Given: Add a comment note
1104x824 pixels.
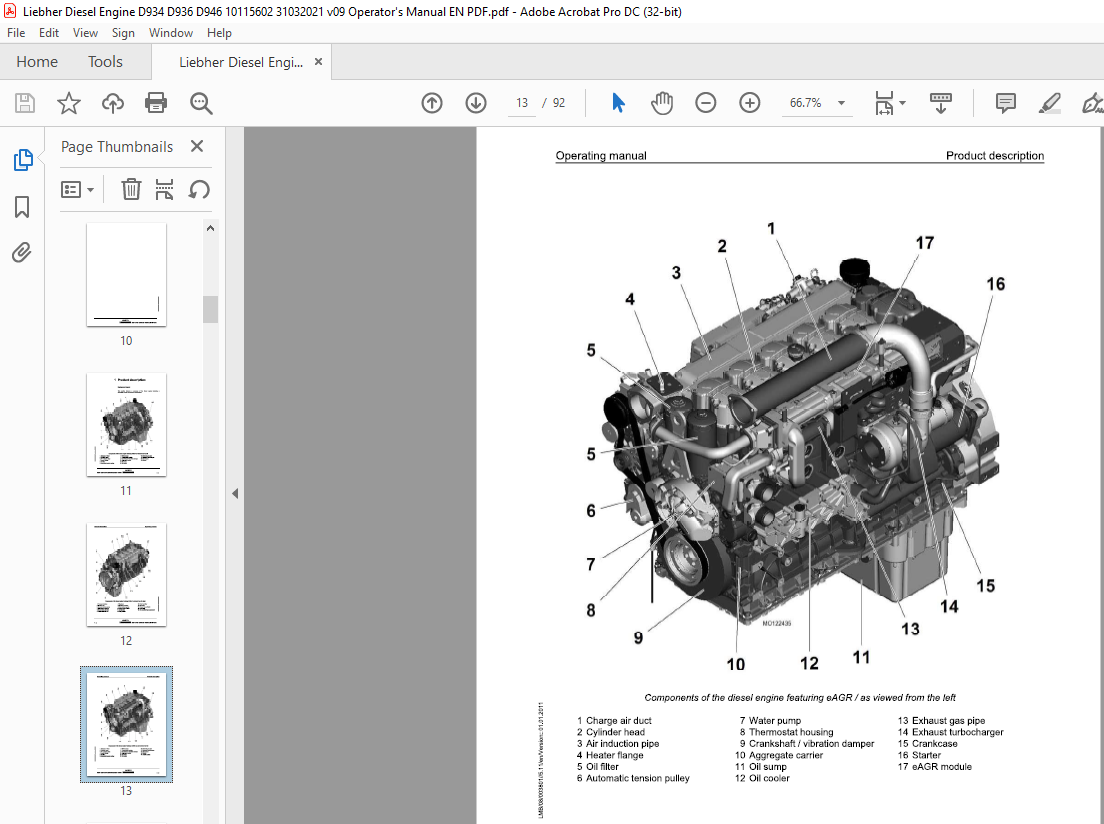Looking at the screenshot, I should (x=1005, y=104).
